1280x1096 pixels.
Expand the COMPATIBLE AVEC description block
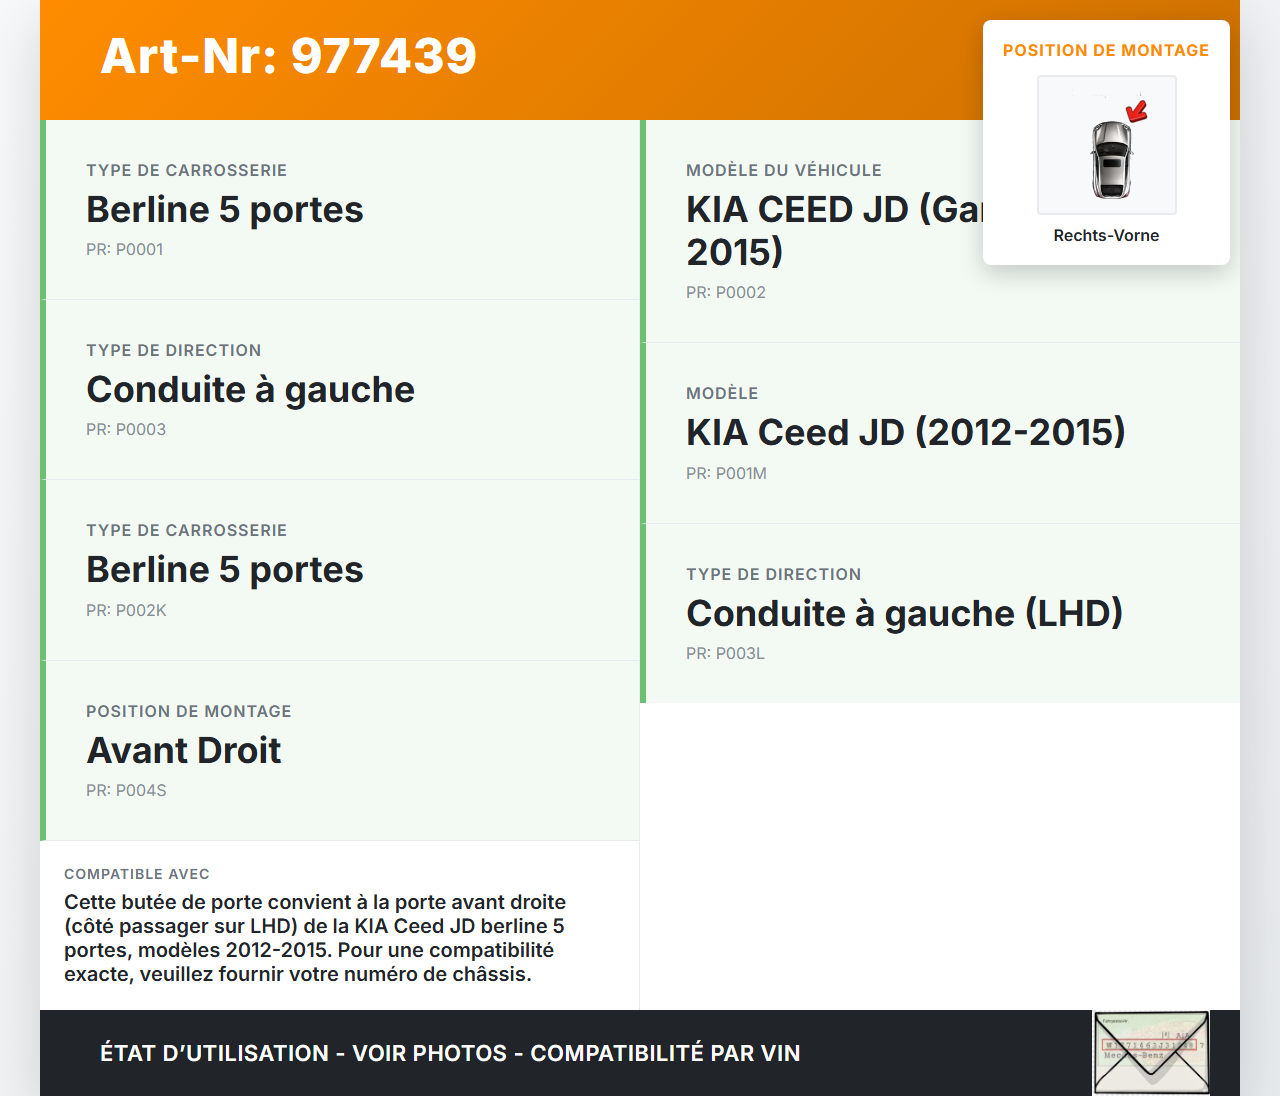pyautogui.click(x=340, y=925)
